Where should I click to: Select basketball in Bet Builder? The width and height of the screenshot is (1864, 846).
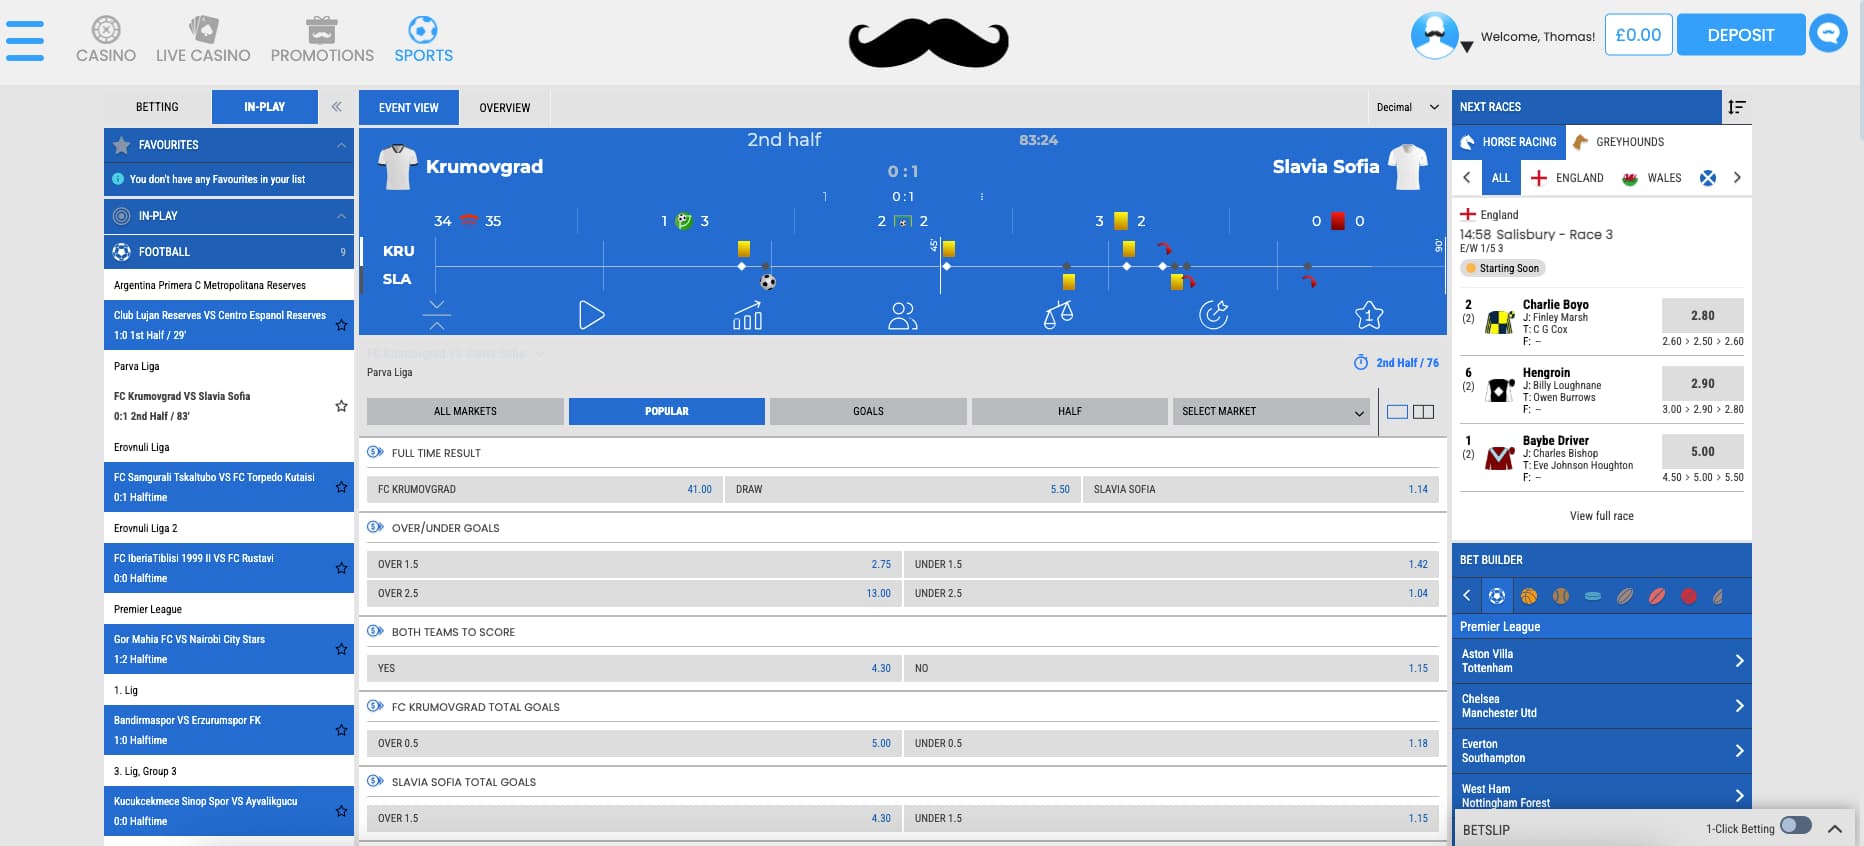(x=1529, y=596)
